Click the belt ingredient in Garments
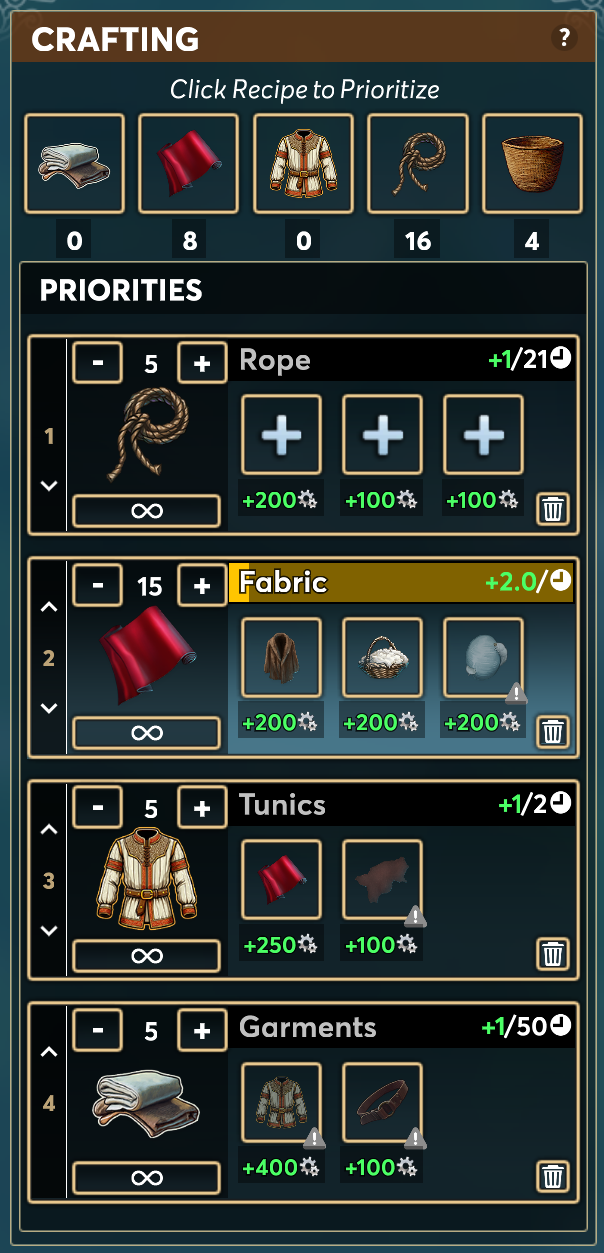604x1253 pixels. (382, 1102)
